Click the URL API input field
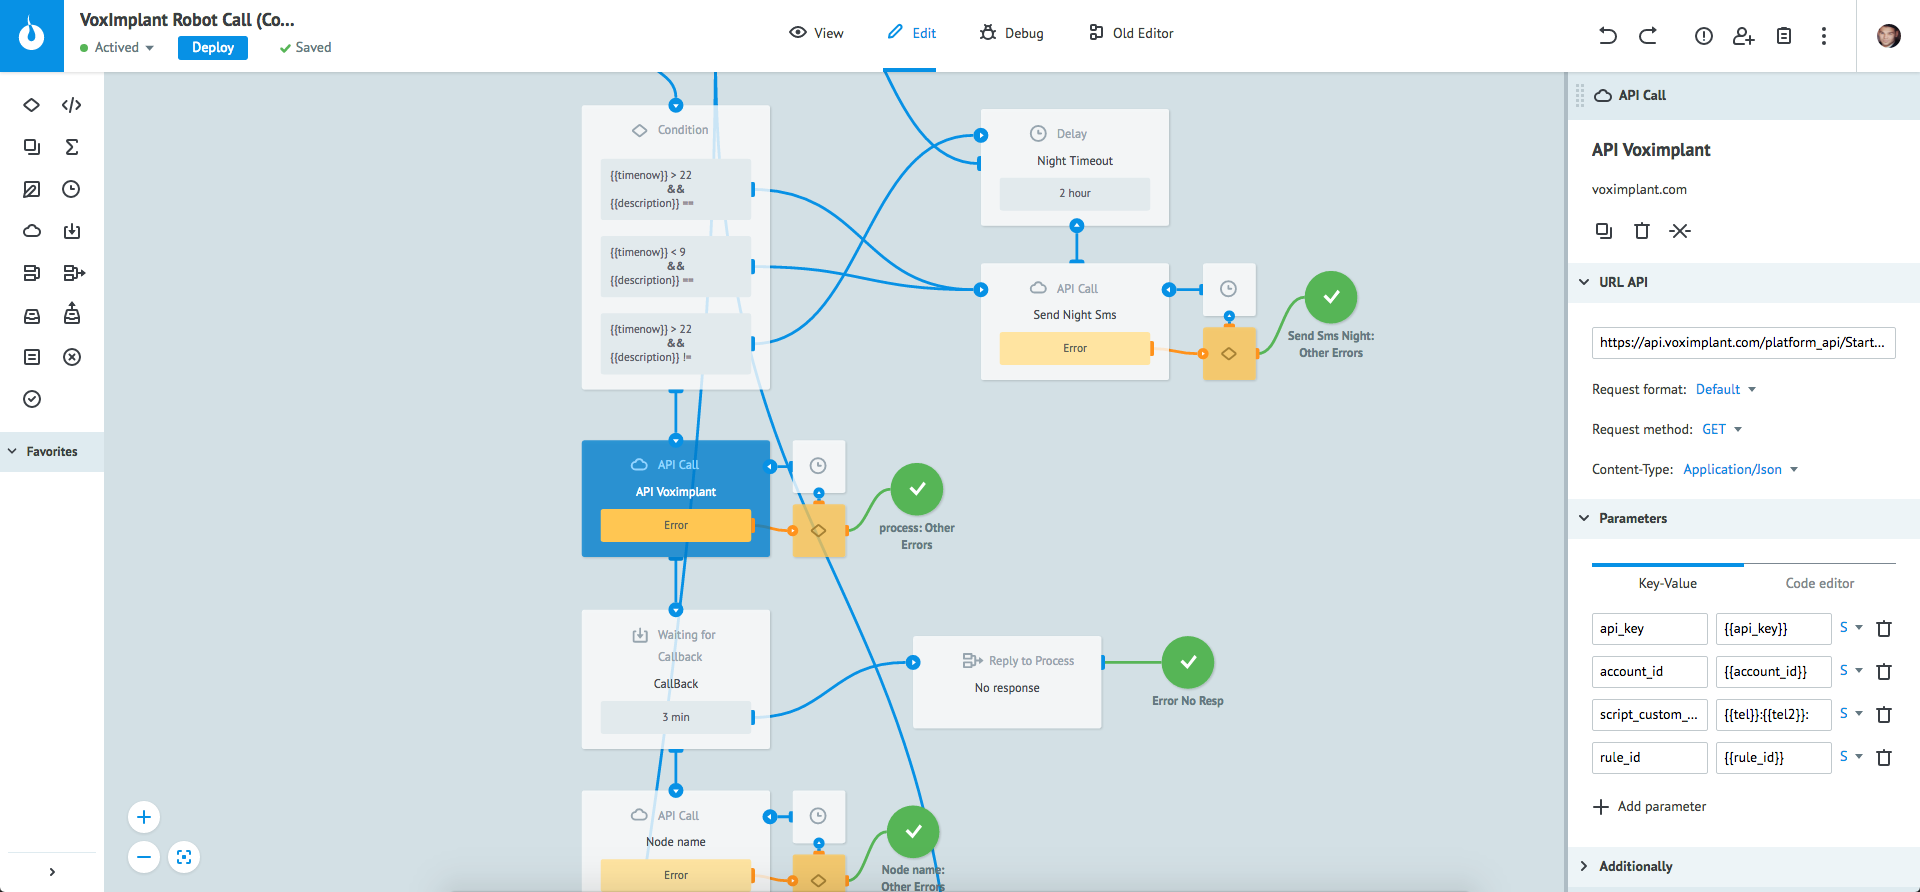The image size is (1920, 892). coord(1742,343)
